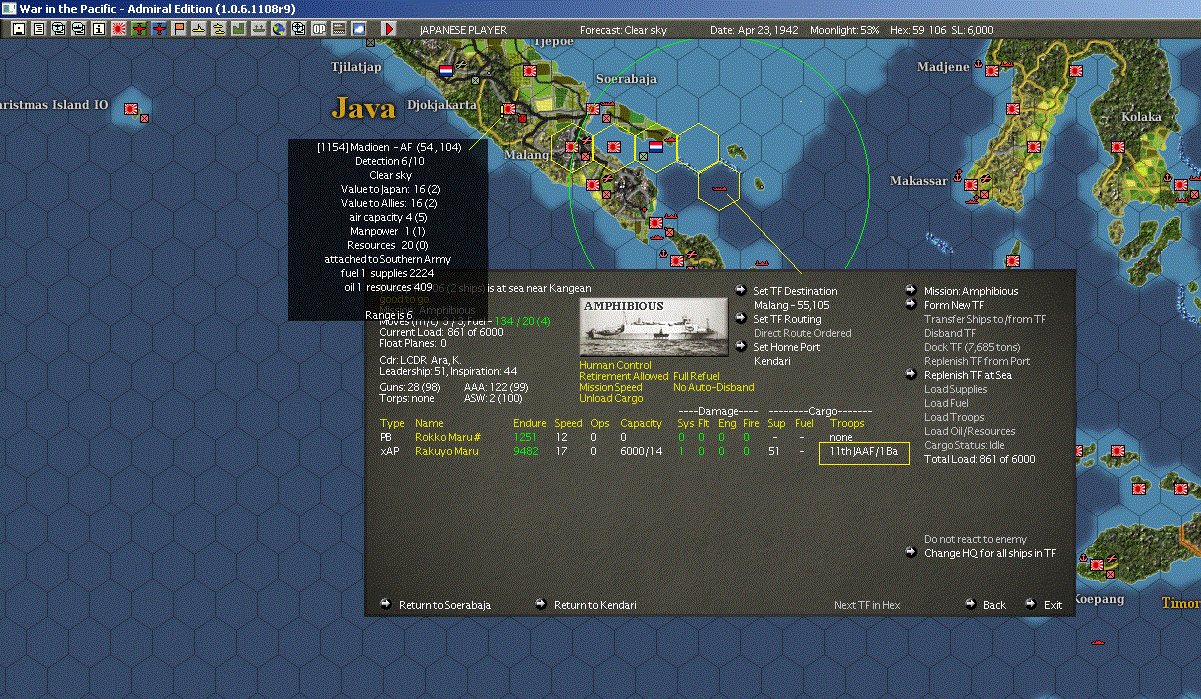1201x699 pixels.
Task: Click the Malang - 55,105 destination text
Action: [x=791, y=305]
